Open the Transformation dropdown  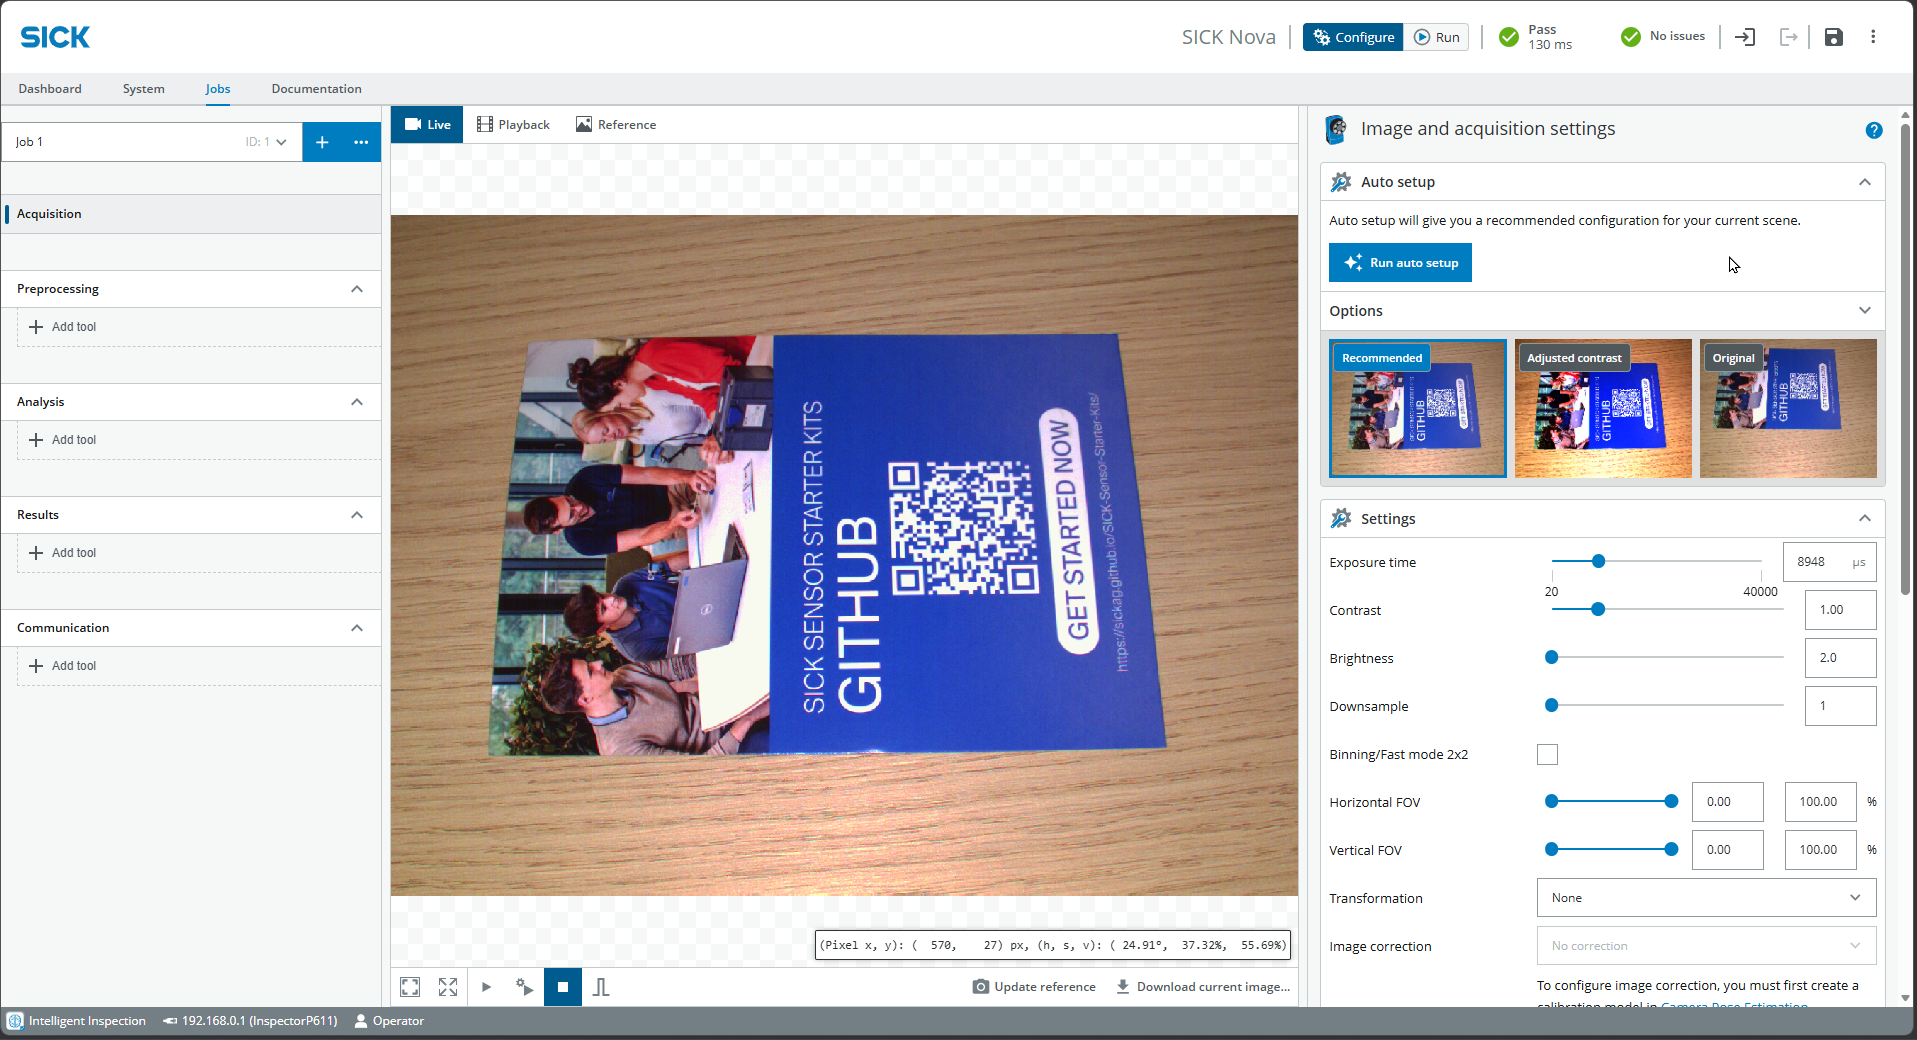(1706, 898)
